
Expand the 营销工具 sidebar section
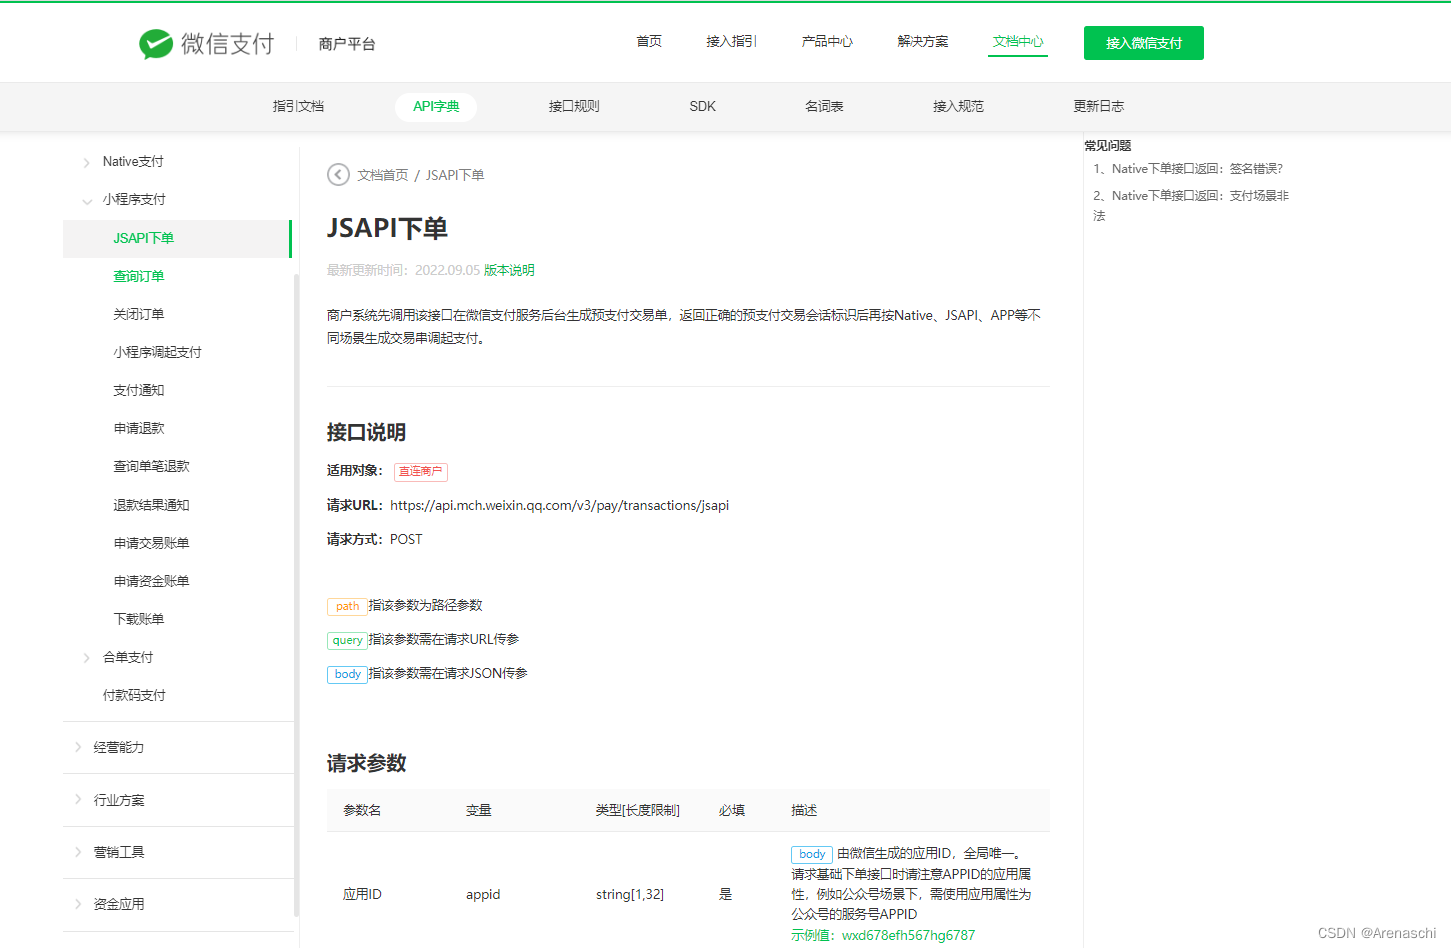click(x=117, y=852)
